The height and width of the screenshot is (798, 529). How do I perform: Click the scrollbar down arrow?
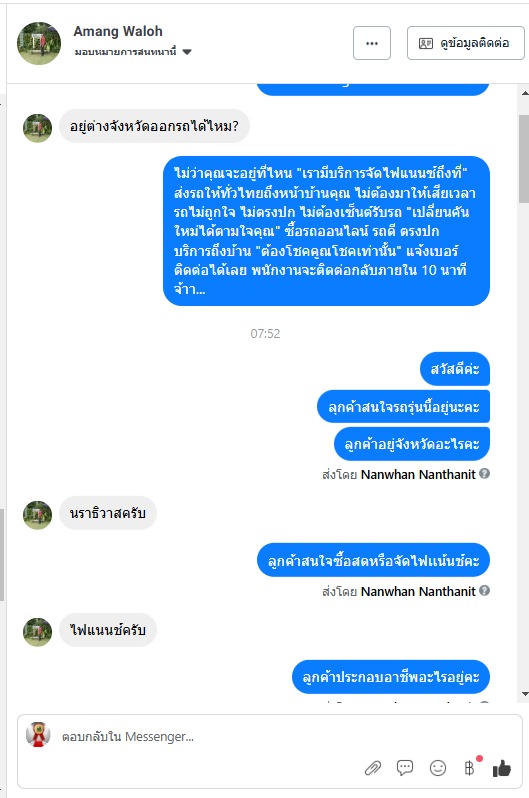tap(524, 694)
